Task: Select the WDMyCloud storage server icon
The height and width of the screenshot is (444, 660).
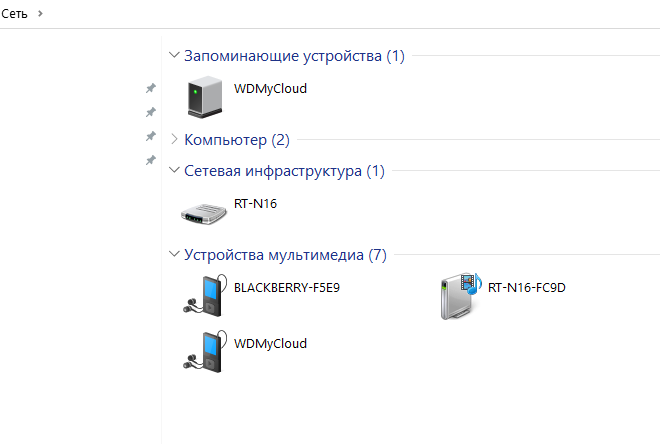Action: [205, 97]
